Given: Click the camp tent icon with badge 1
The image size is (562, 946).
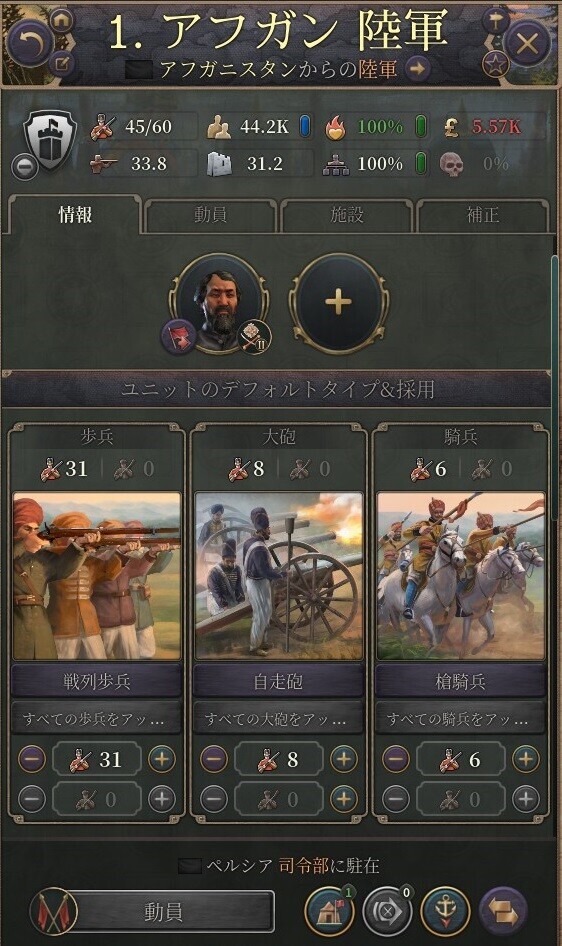Looking at the screenshot, I should [x=329, y=911].
